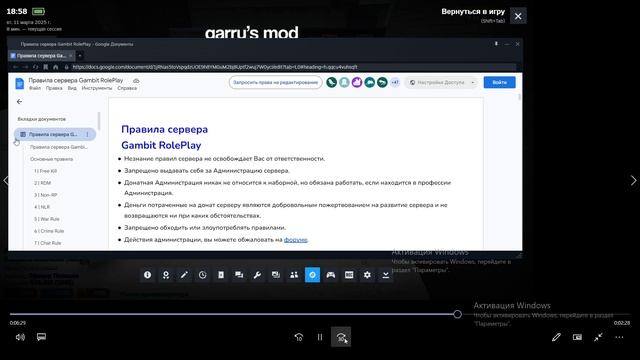640x360 pixels.
Task: Open the subtitles and captions icon
Action: 41,337
